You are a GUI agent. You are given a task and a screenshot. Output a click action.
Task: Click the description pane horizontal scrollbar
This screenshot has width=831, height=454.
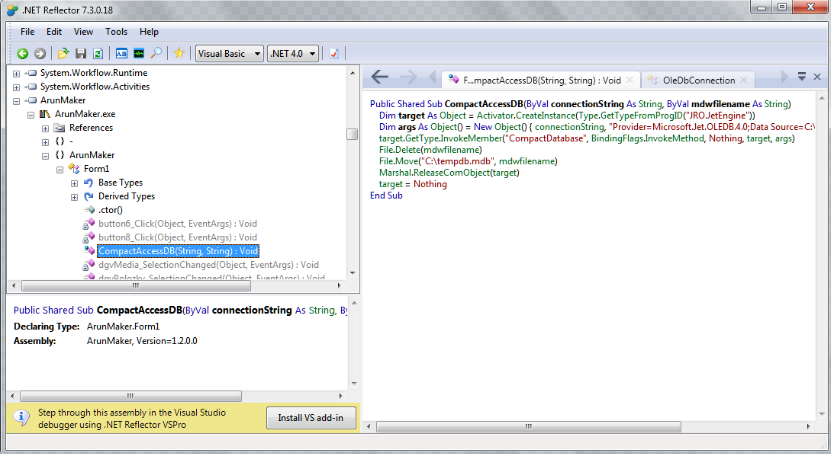(x=130, y=396)
